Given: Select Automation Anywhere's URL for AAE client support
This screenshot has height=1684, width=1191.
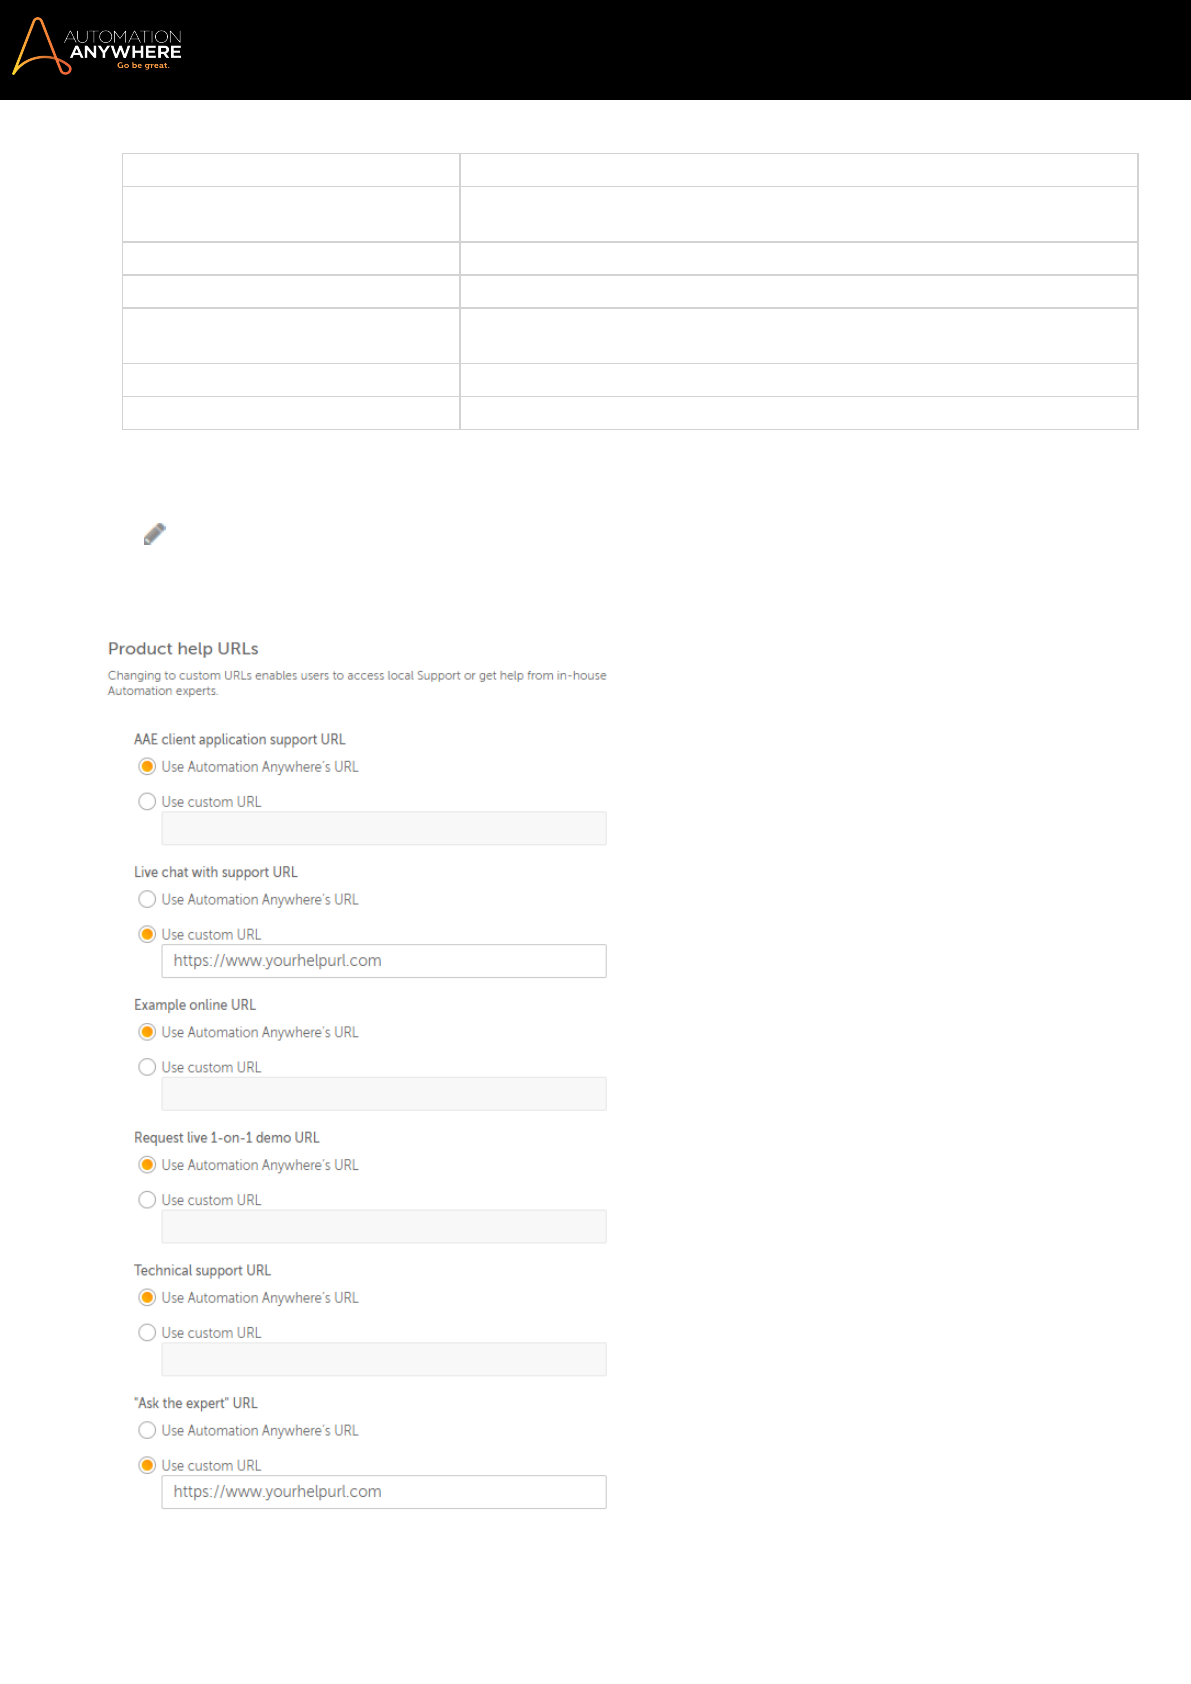Looking at the screenshot, I should (x=147, y=767).
